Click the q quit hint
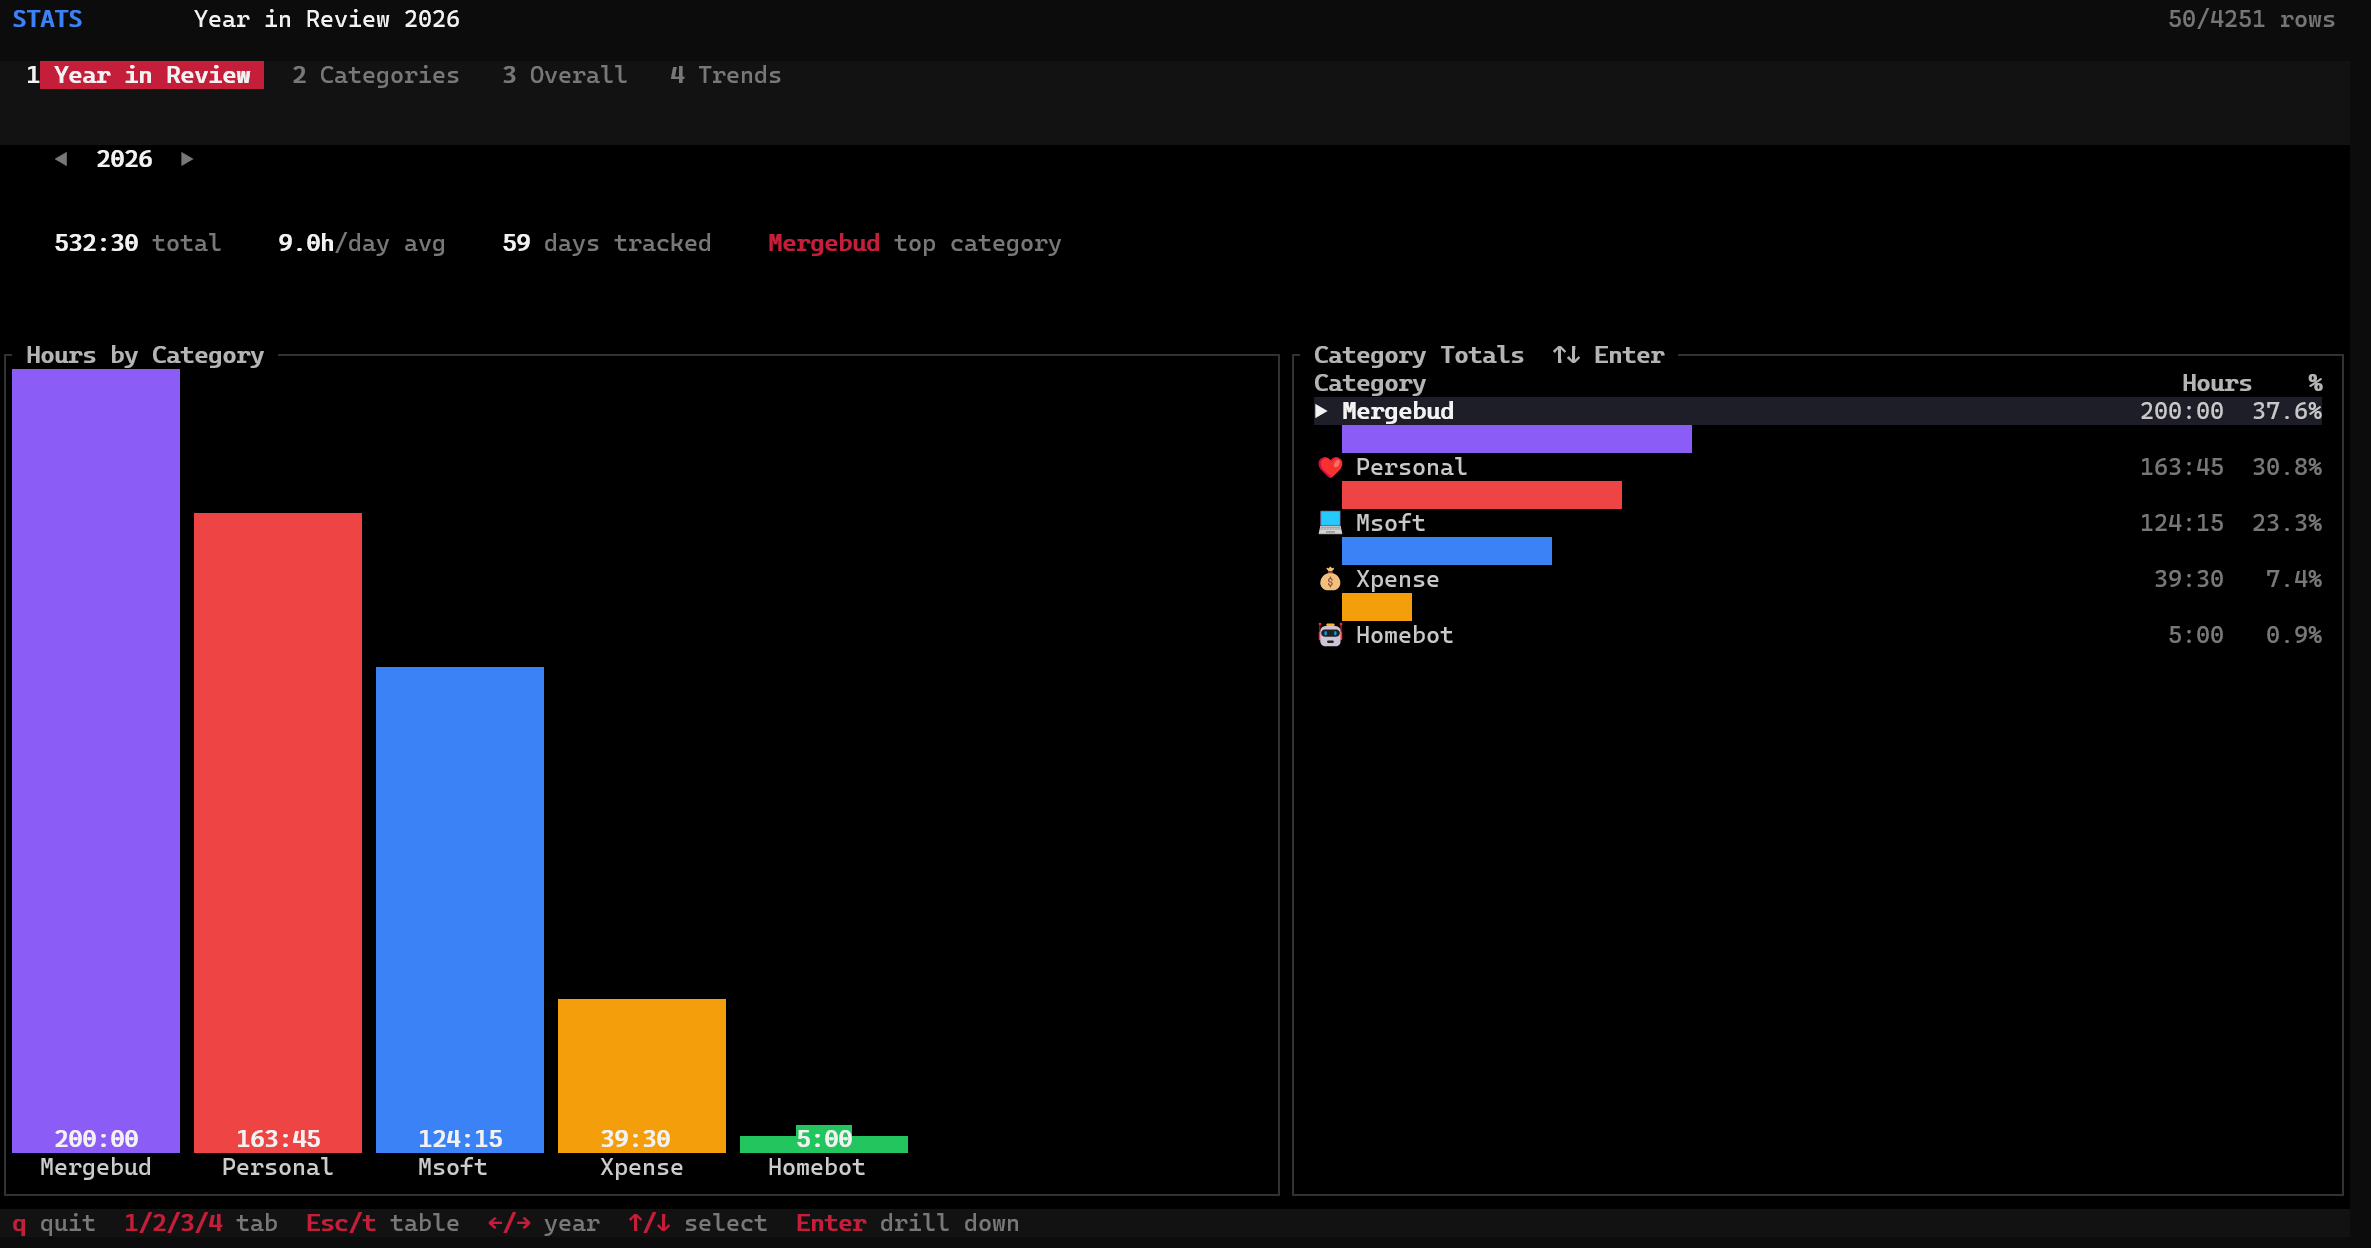The image size is (2371, 1248). click(54, 1223)
